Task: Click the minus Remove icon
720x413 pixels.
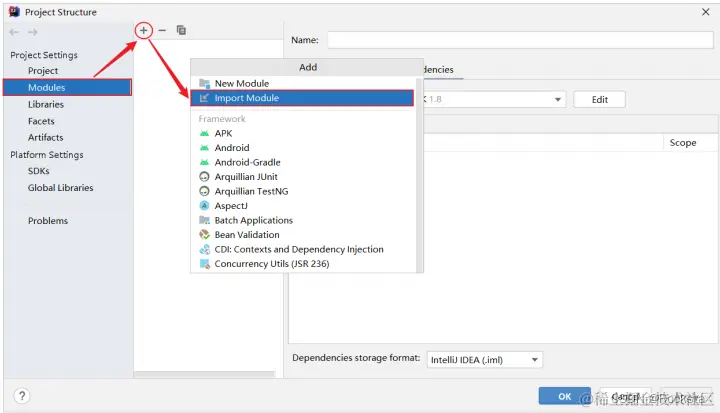Action: click(x=162, y=31)
